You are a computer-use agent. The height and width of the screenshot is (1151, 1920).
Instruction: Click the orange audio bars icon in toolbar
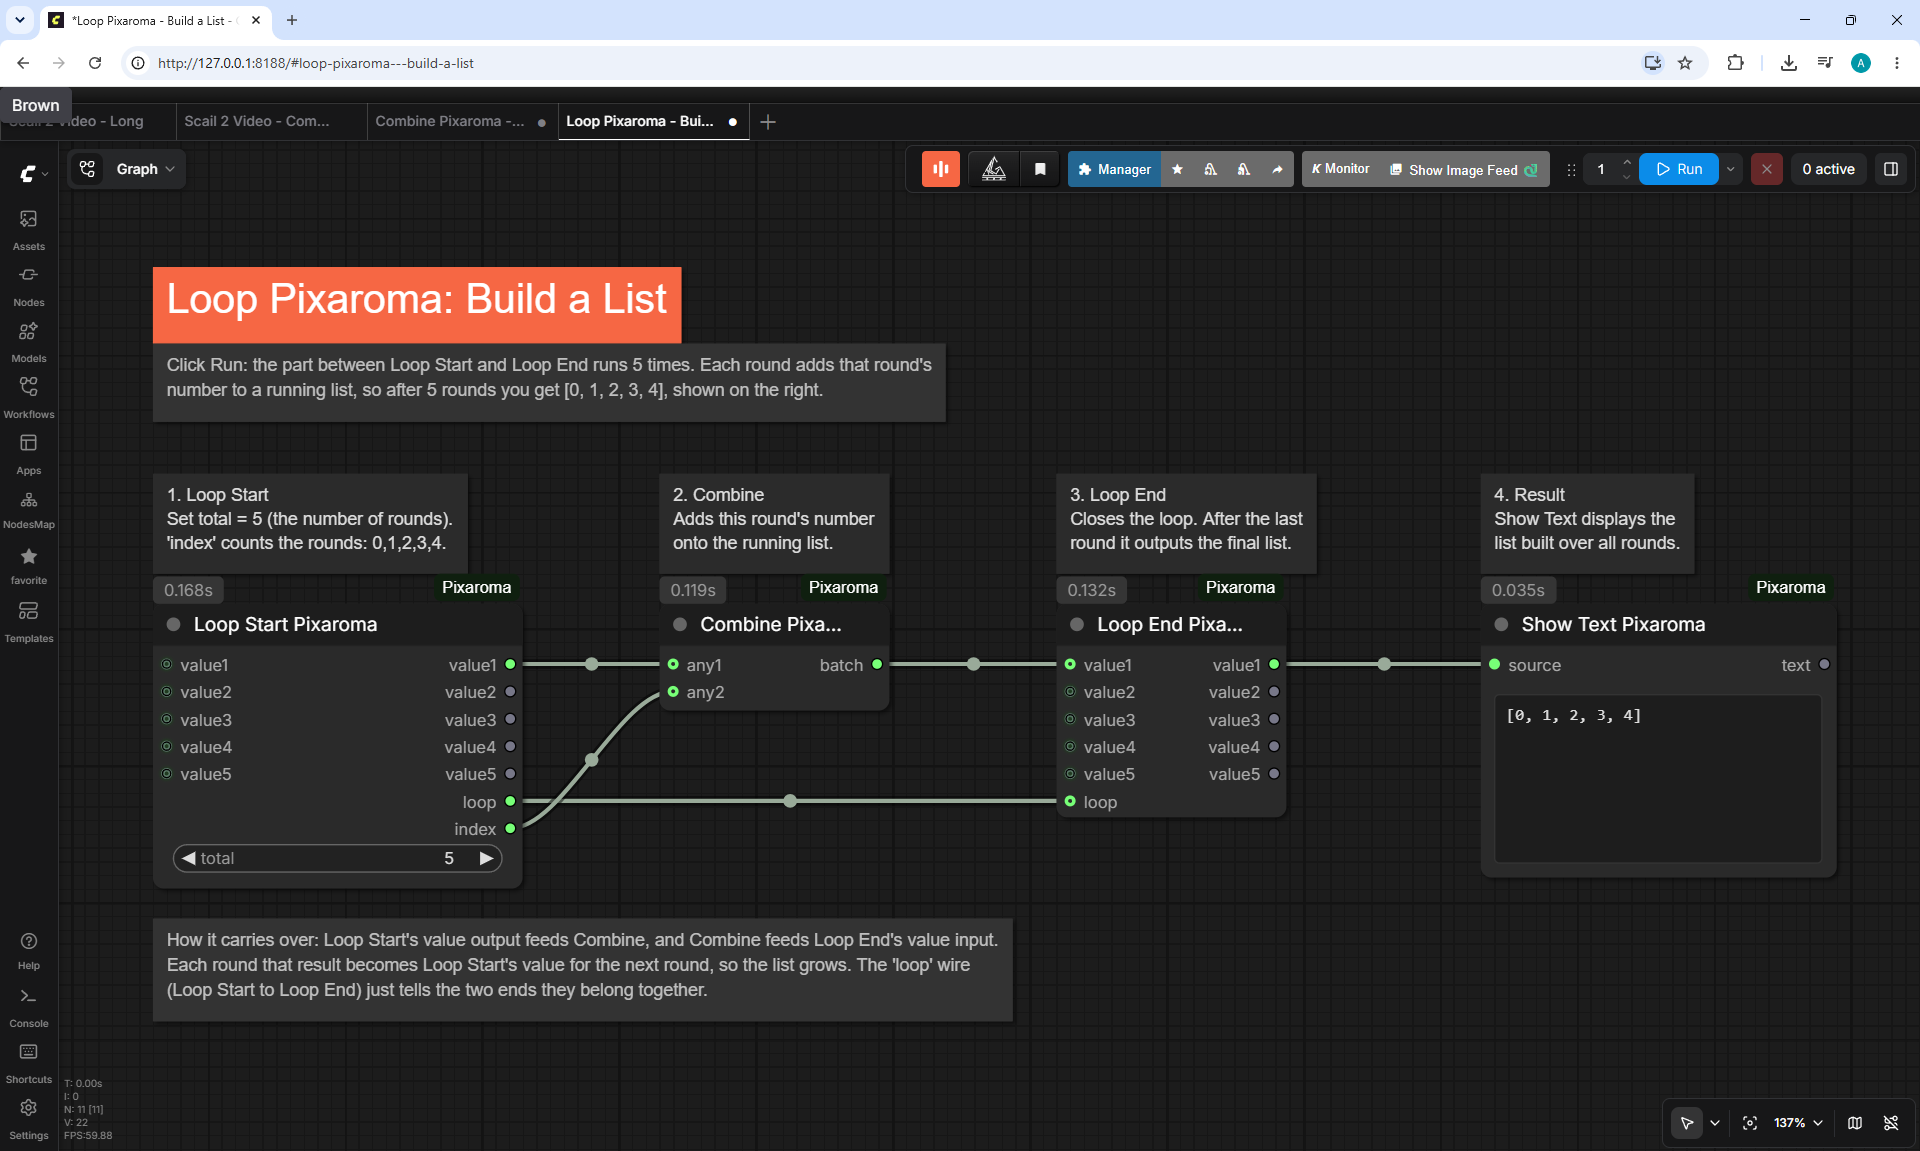[941, 169]
